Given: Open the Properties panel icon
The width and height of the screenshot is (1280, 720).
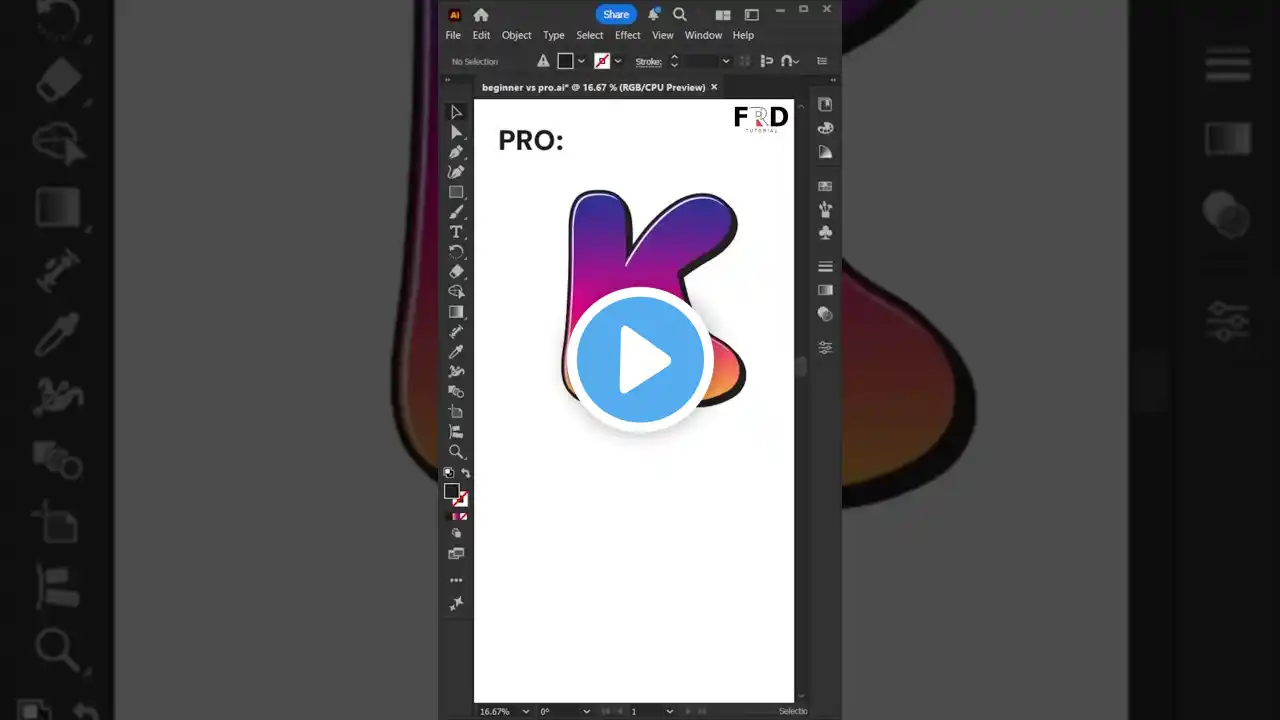Looking at the screenshot, I should (x=825, y=104).
